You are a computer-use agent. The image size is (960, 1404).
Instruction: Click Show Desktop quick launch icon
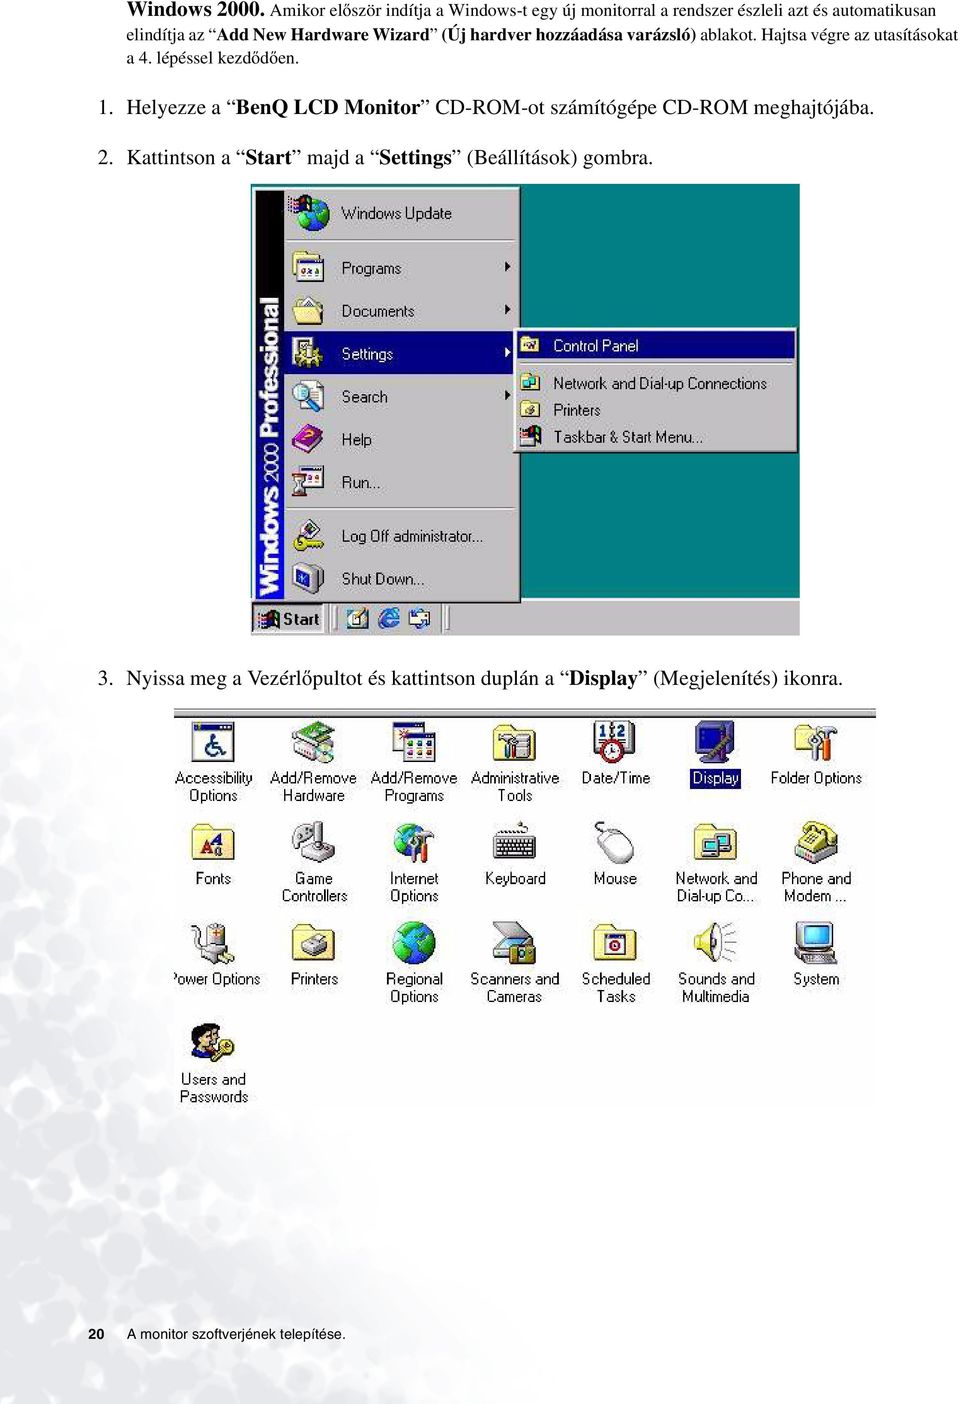pyautogui.click(x=357, y=619)
